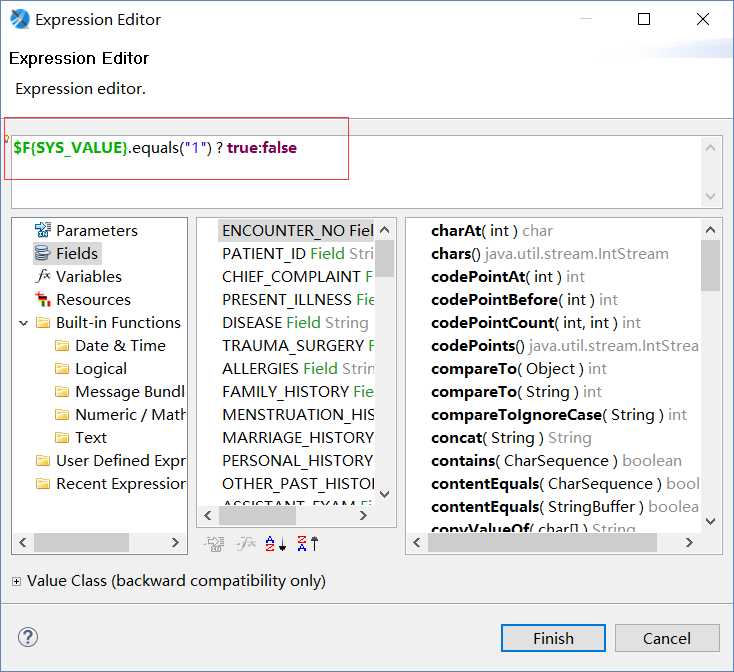Image resolution: width=734 pixels, height=672 pixels.
Task: Select CHIEF_COMPLAINT field in list
Action: point(297,276)
